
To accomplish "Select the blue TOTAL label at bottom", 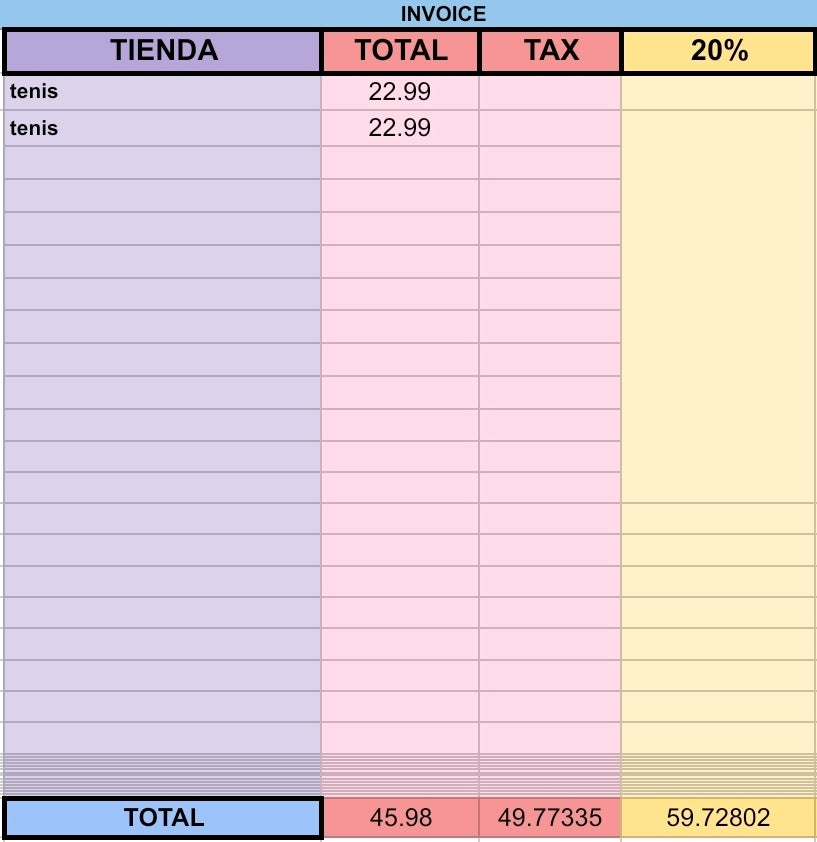I will tap(163, 818).
